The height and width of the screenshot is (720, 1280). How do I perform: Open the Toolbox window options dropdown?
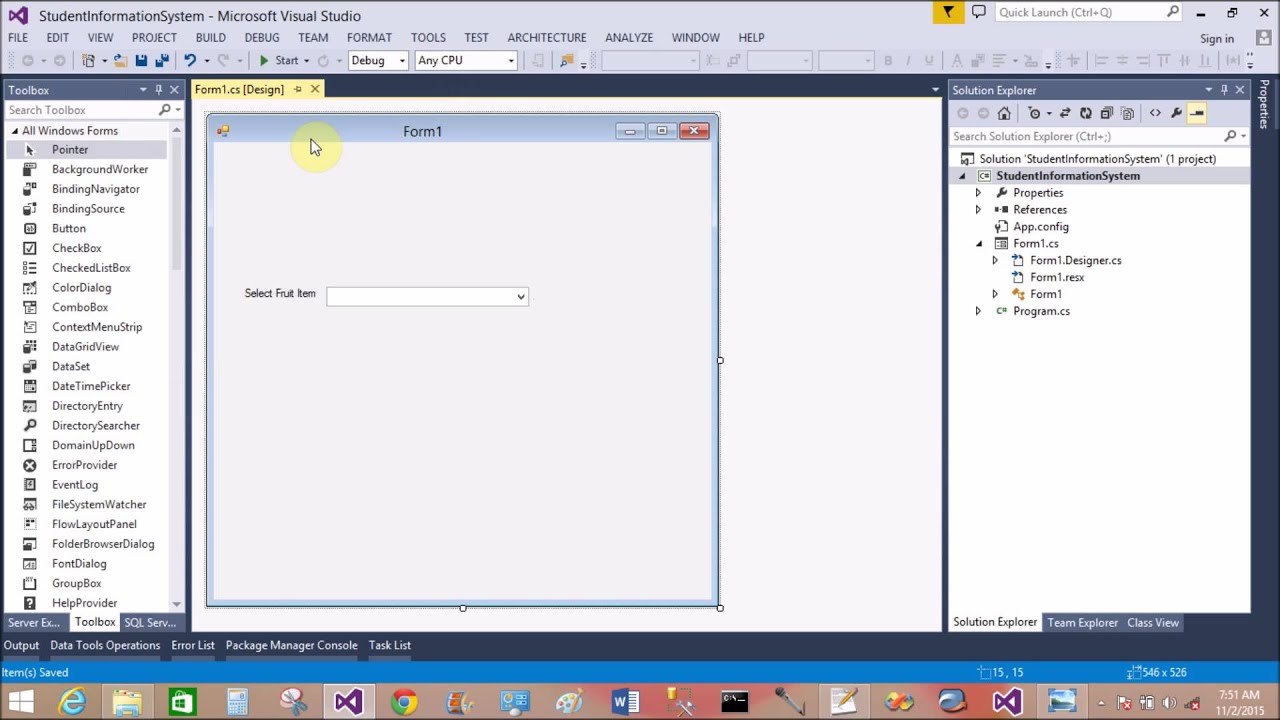click(142, 90)
